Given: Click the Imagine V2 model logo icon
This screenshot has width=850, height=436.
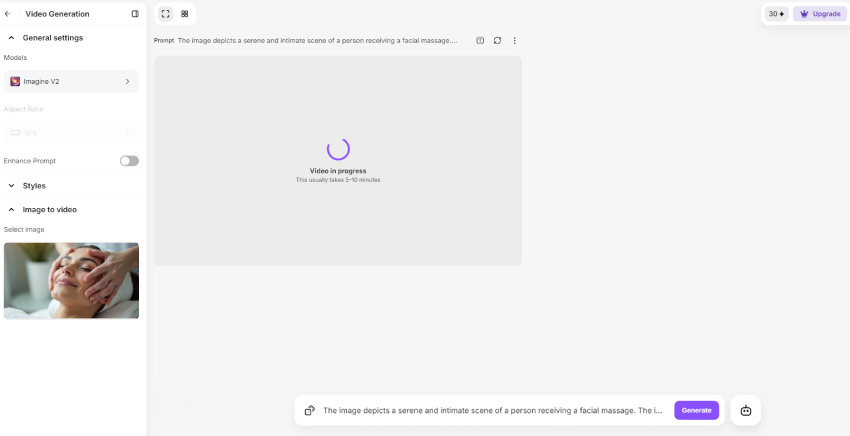Looking at the screenshot, I should click(15, 81).
